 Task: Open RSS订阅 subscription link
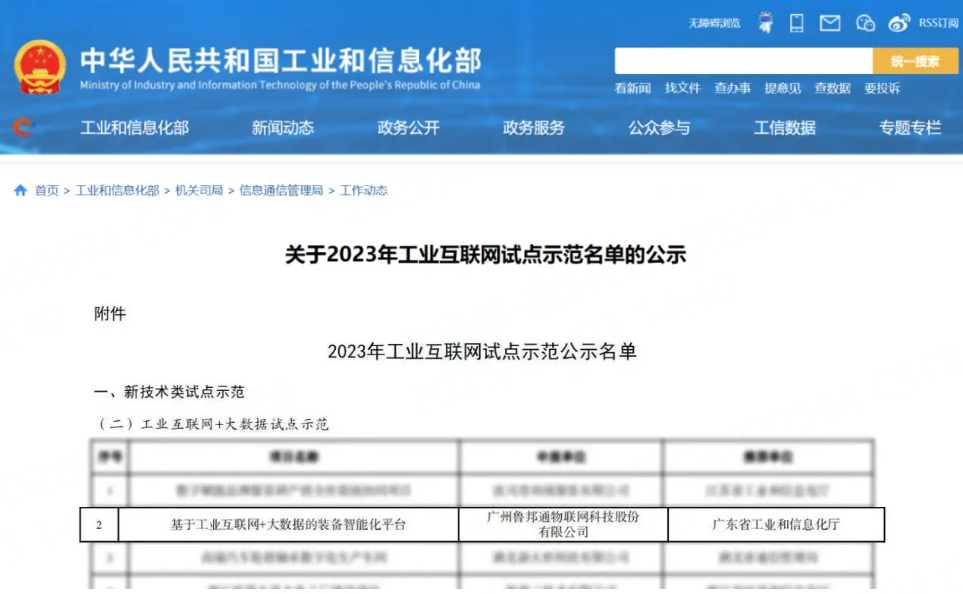pos(938,22)
